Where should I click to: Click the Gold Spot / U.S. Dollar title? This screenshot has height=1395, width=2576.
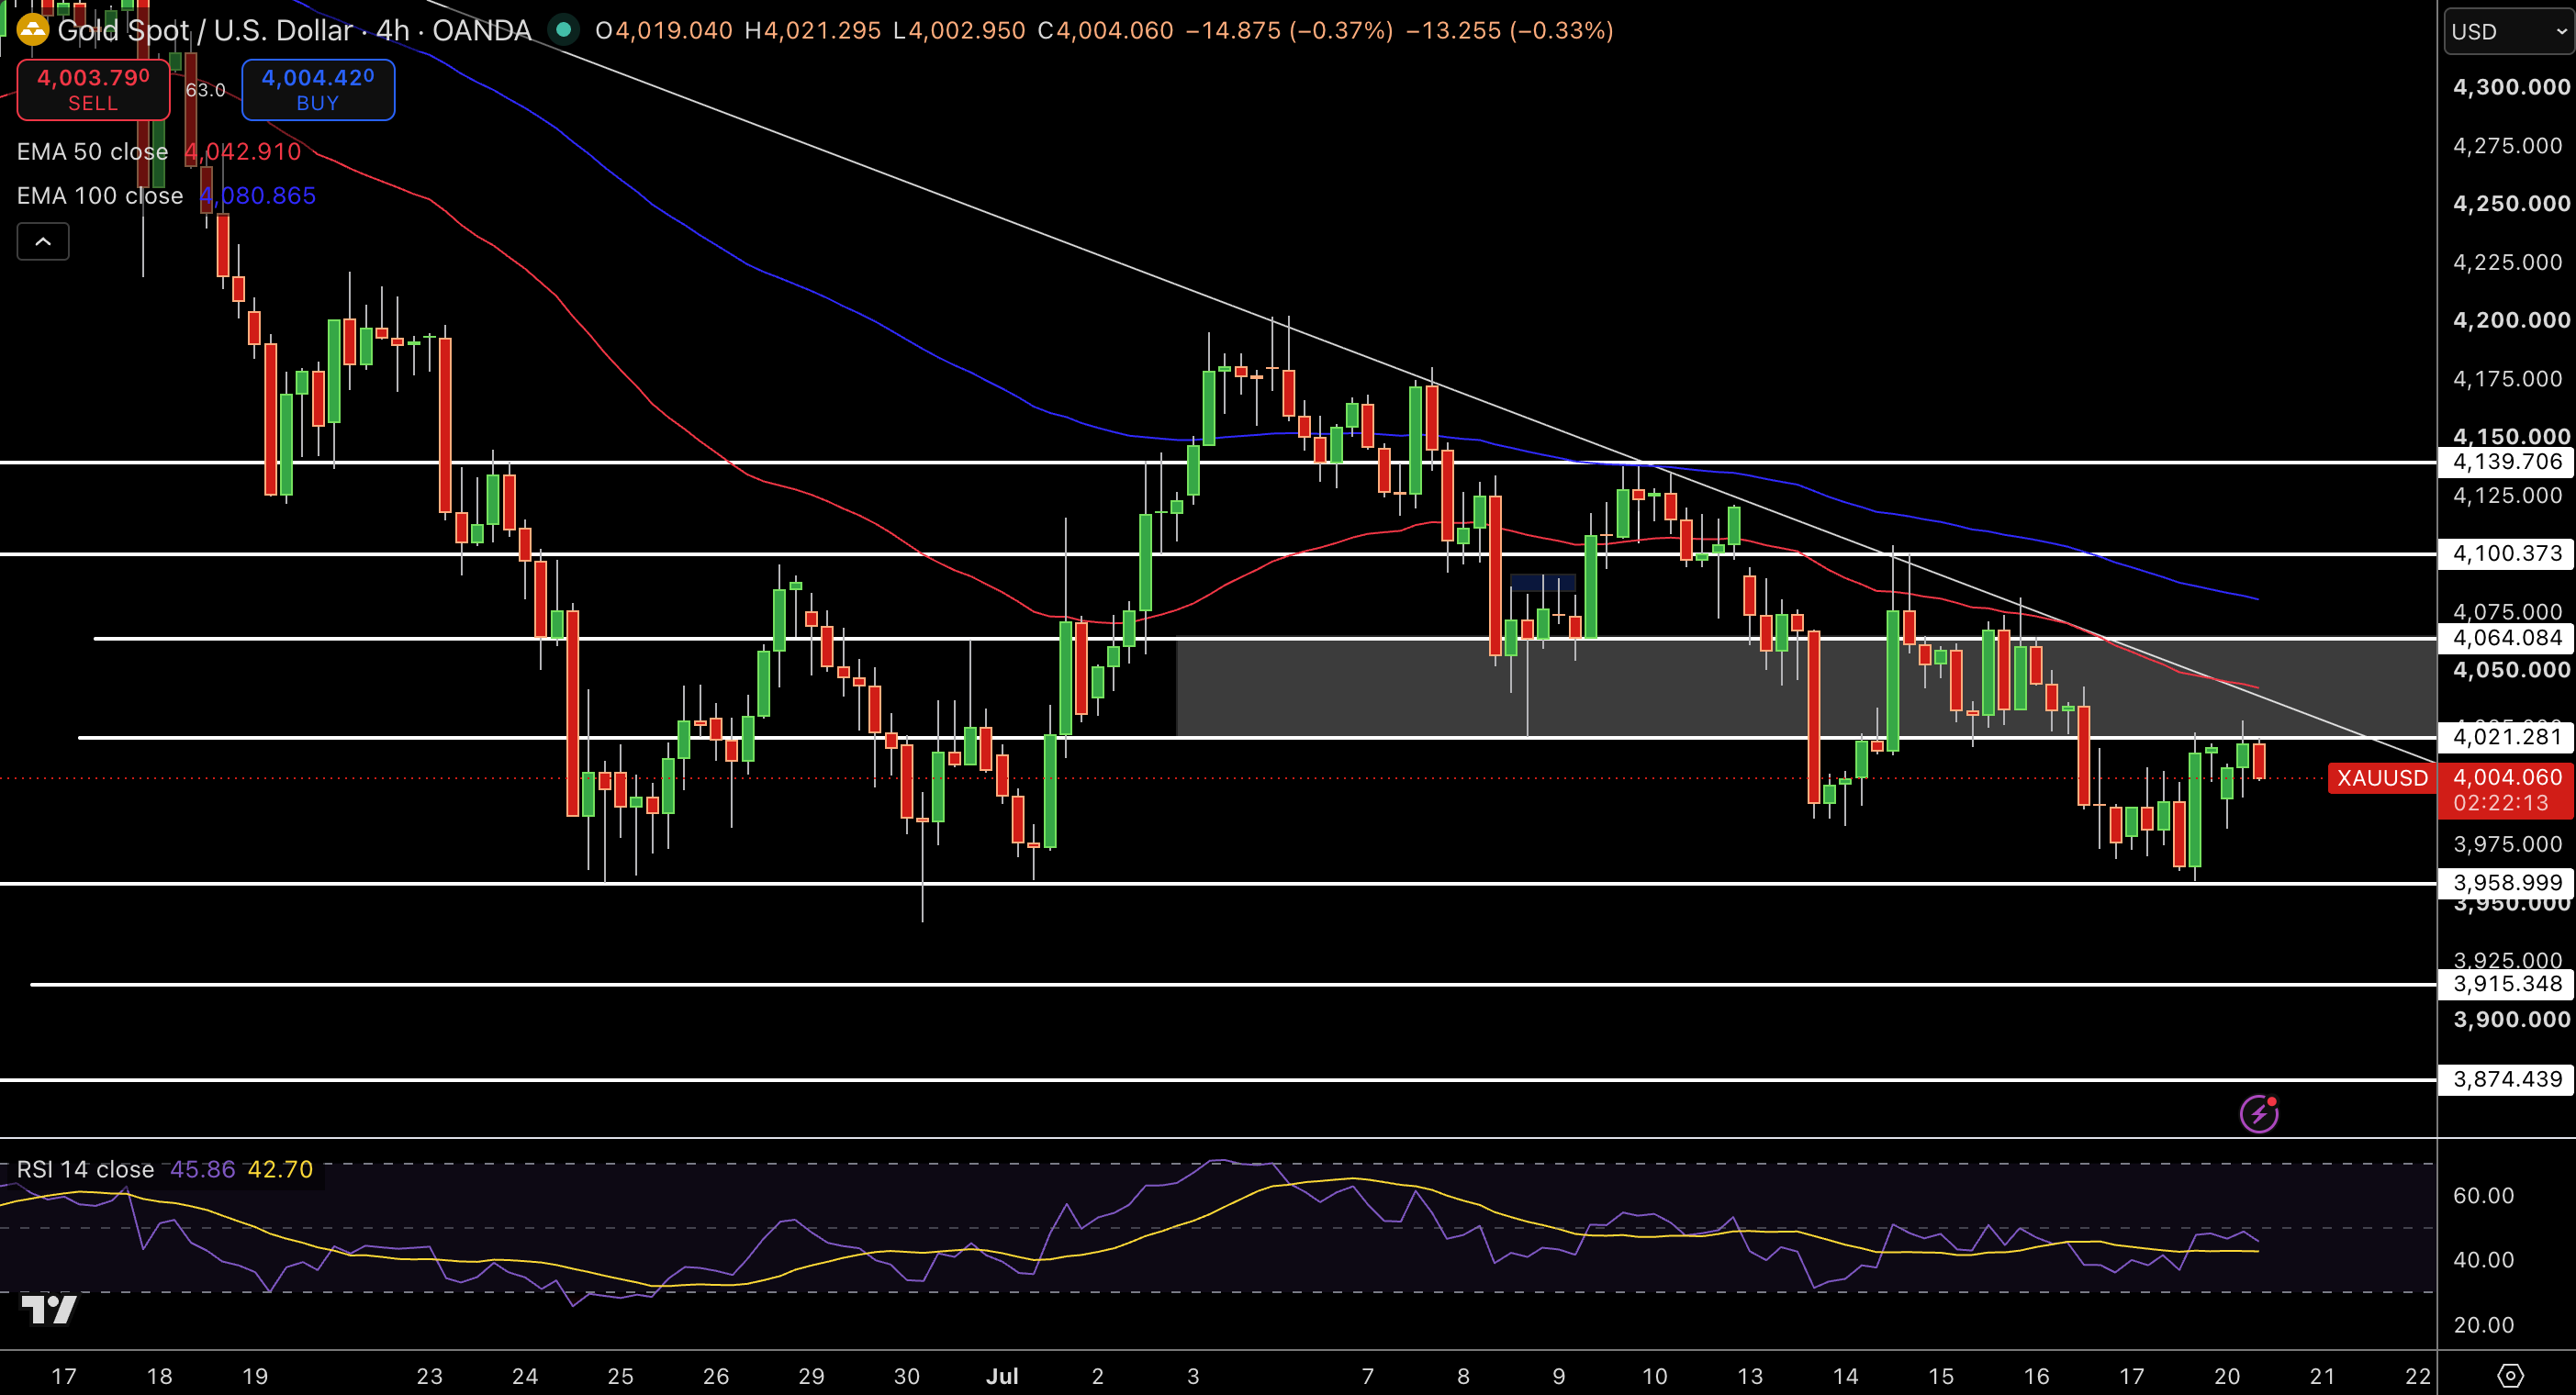tap(205, 30)
